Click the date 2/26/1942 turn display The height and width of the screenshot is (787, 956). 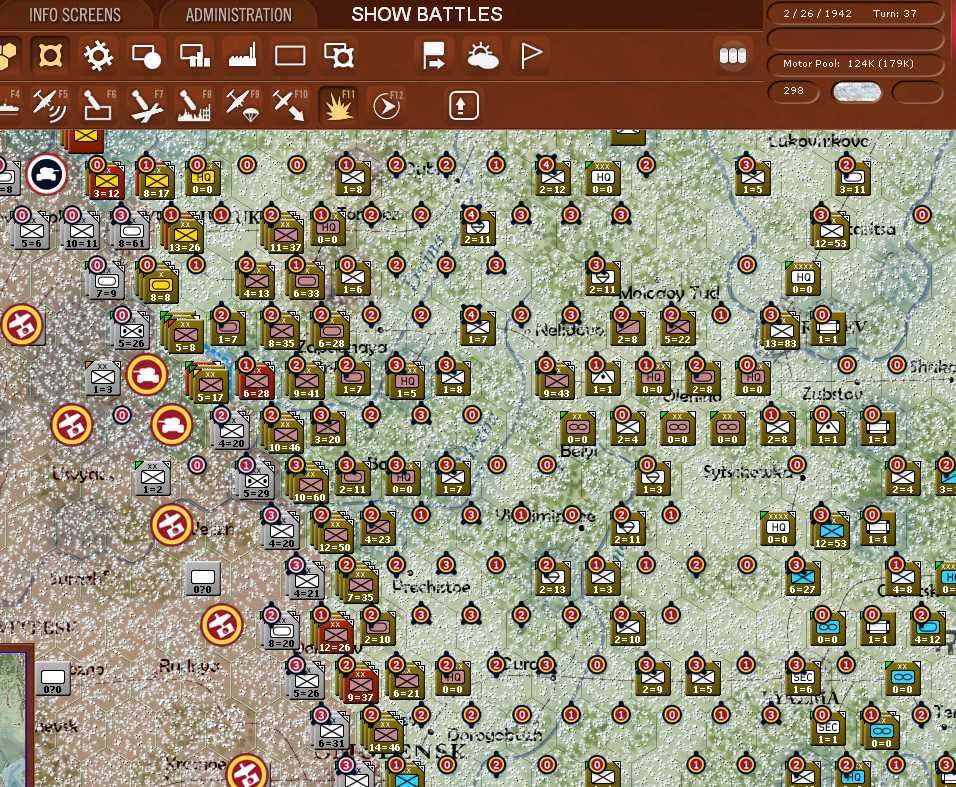click(855, 13)
